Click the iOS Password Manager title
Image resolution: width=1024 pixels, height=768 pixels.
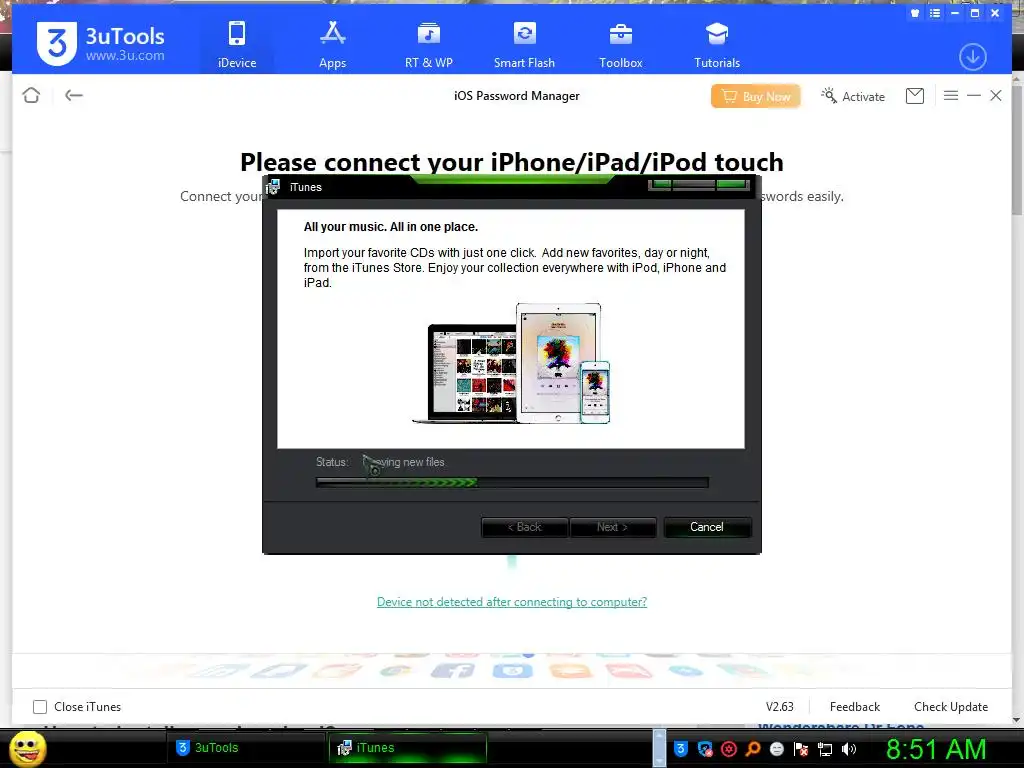click(517, 95)
